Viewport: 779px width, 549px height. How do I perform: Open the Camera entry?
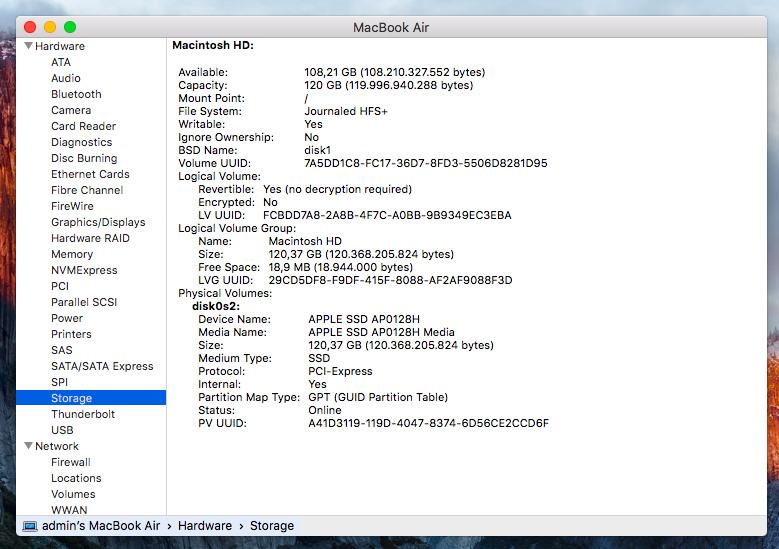[71, 110]
